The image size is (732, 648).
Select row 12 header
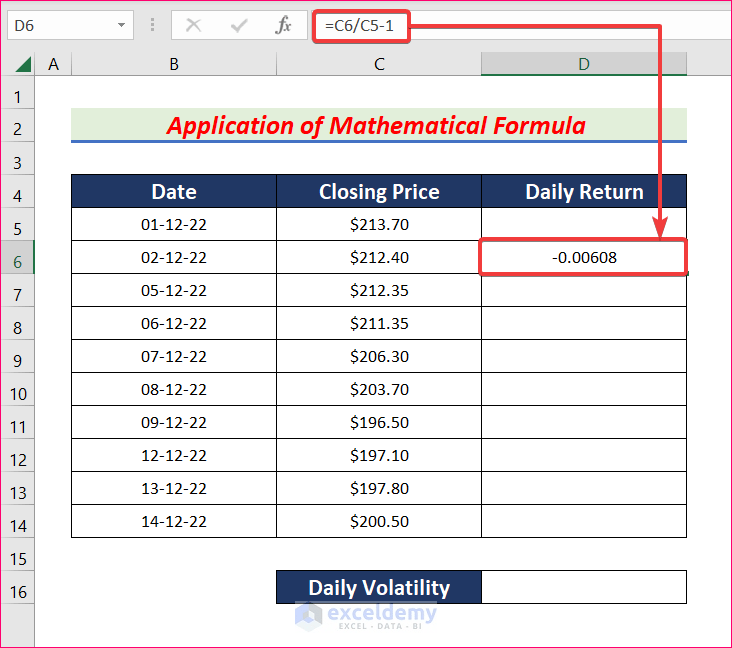point(18,456)
